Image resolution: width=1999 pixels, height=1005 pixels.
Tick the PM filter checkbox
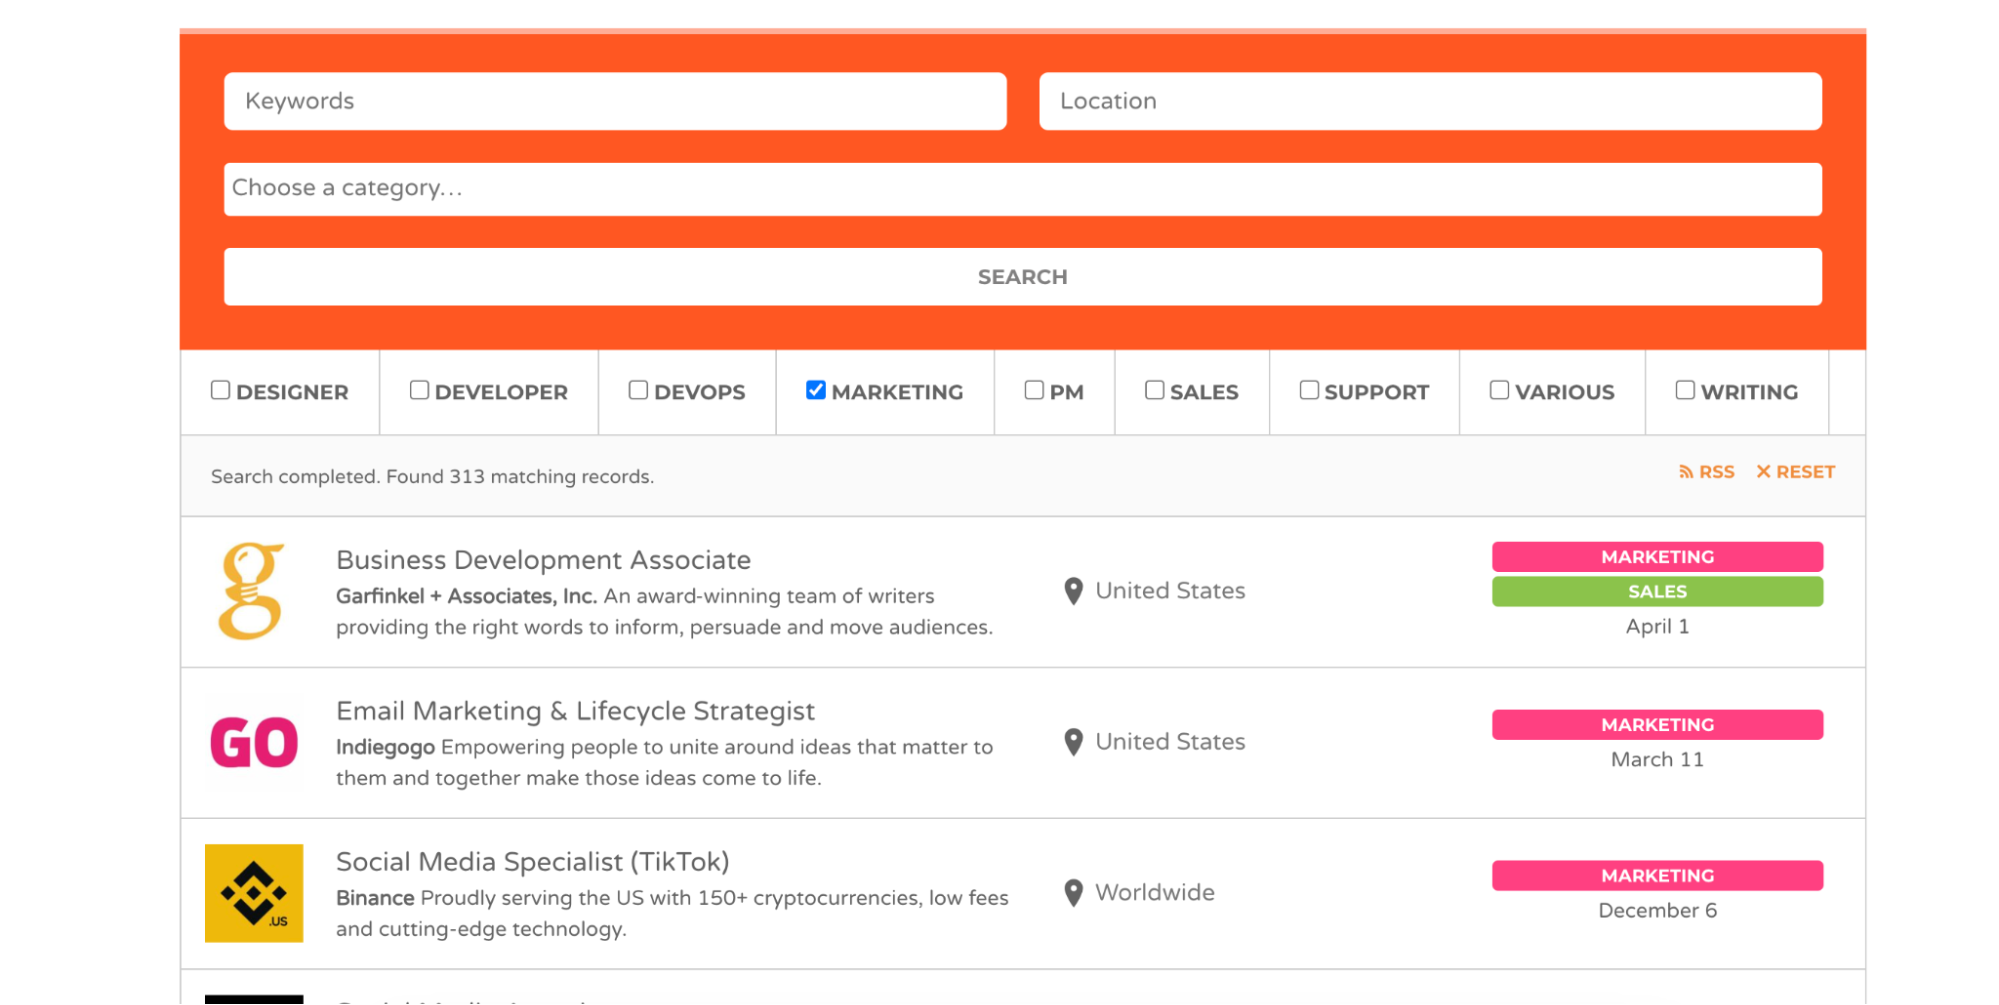1034,390
